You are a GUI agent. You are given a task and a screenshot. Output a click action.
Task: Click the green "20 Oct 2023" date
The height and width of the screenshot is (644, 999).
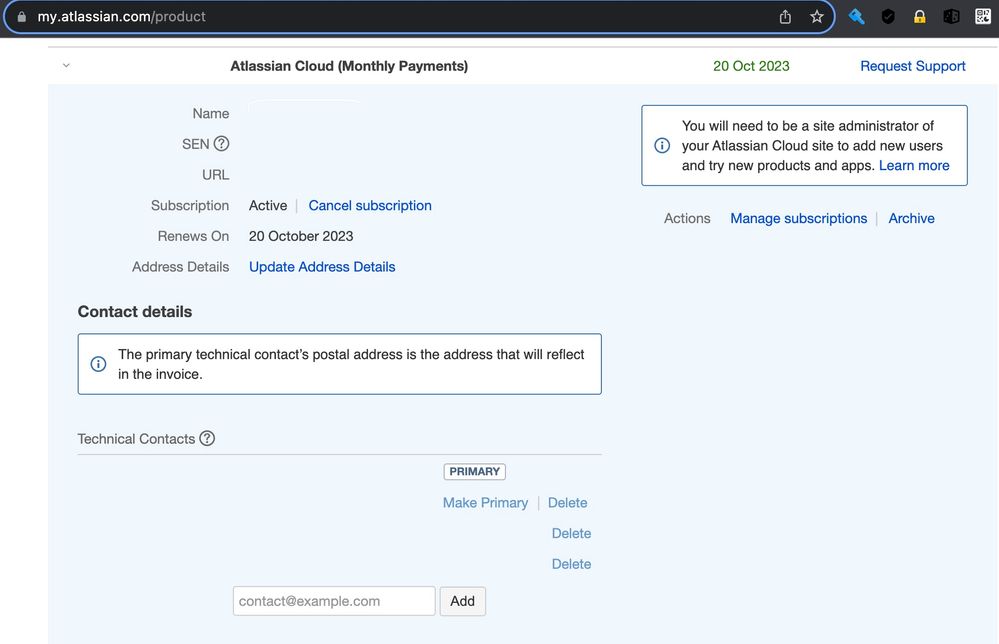(751, 66)
